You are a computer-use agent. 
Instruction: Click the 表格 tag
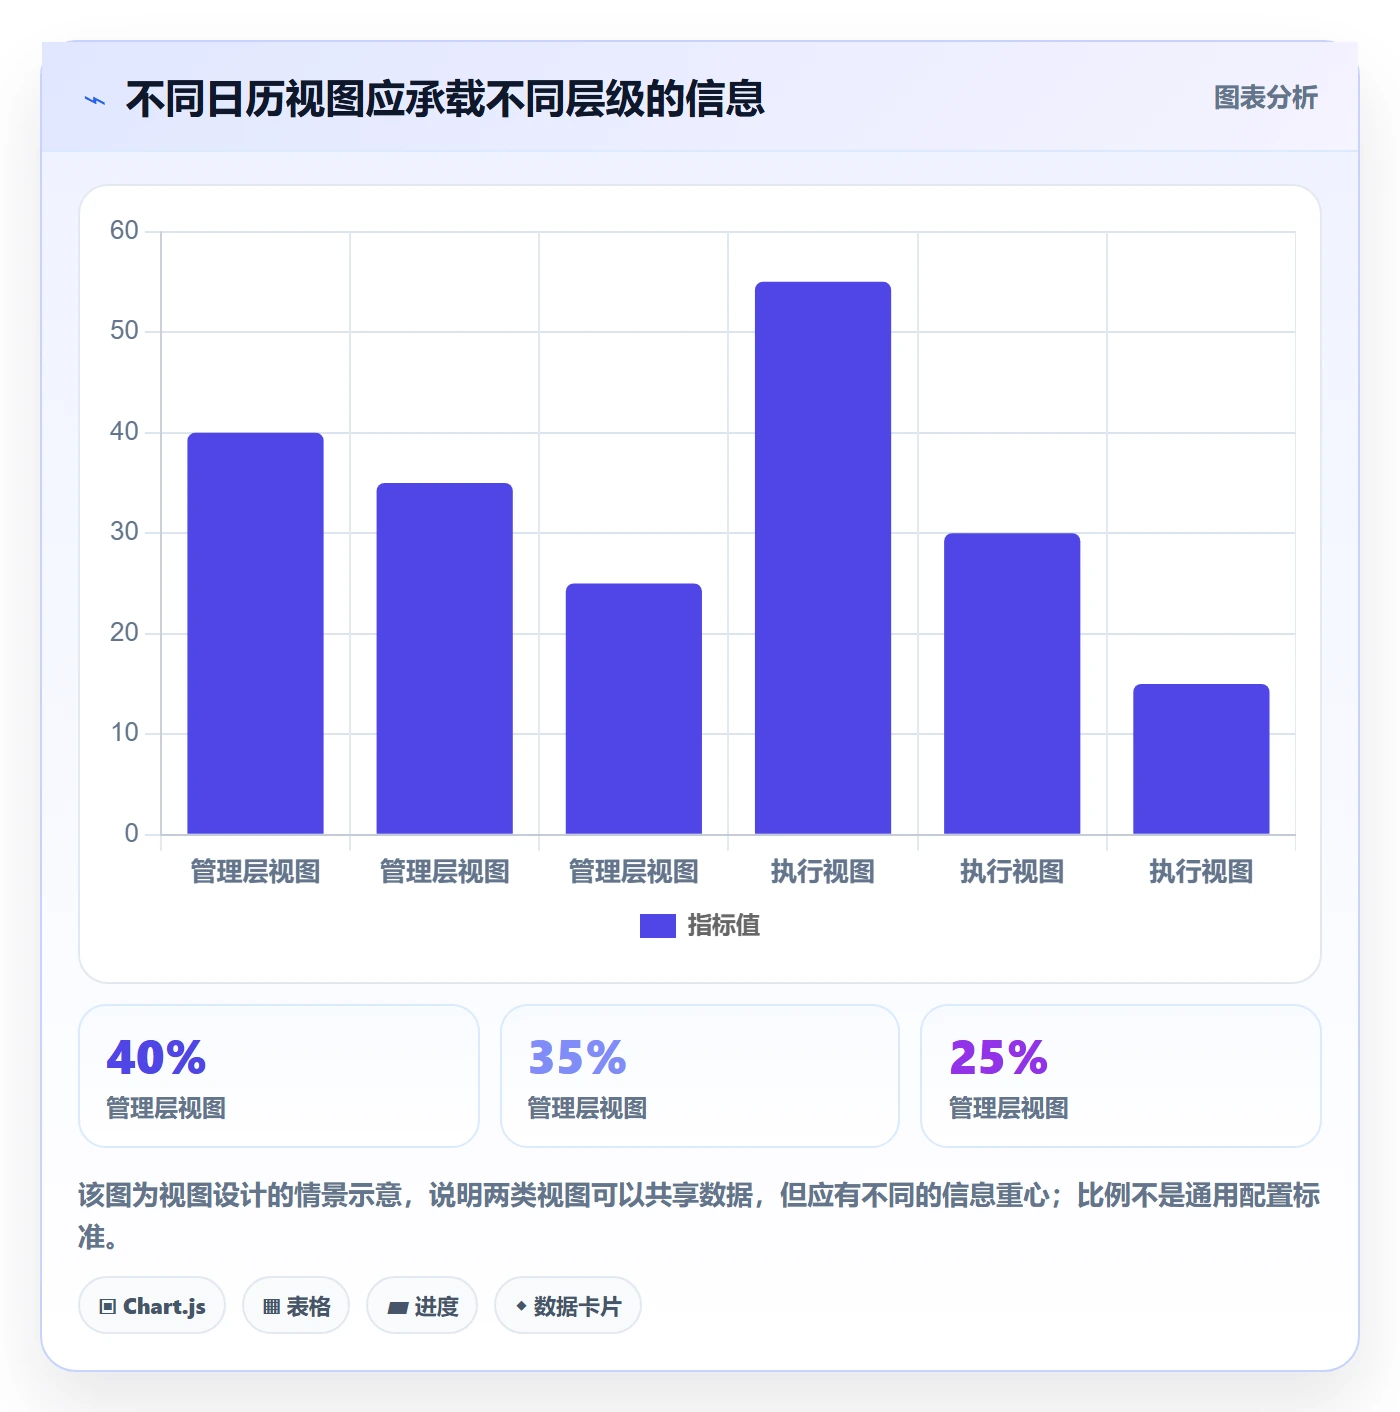tap(296, 1305)
